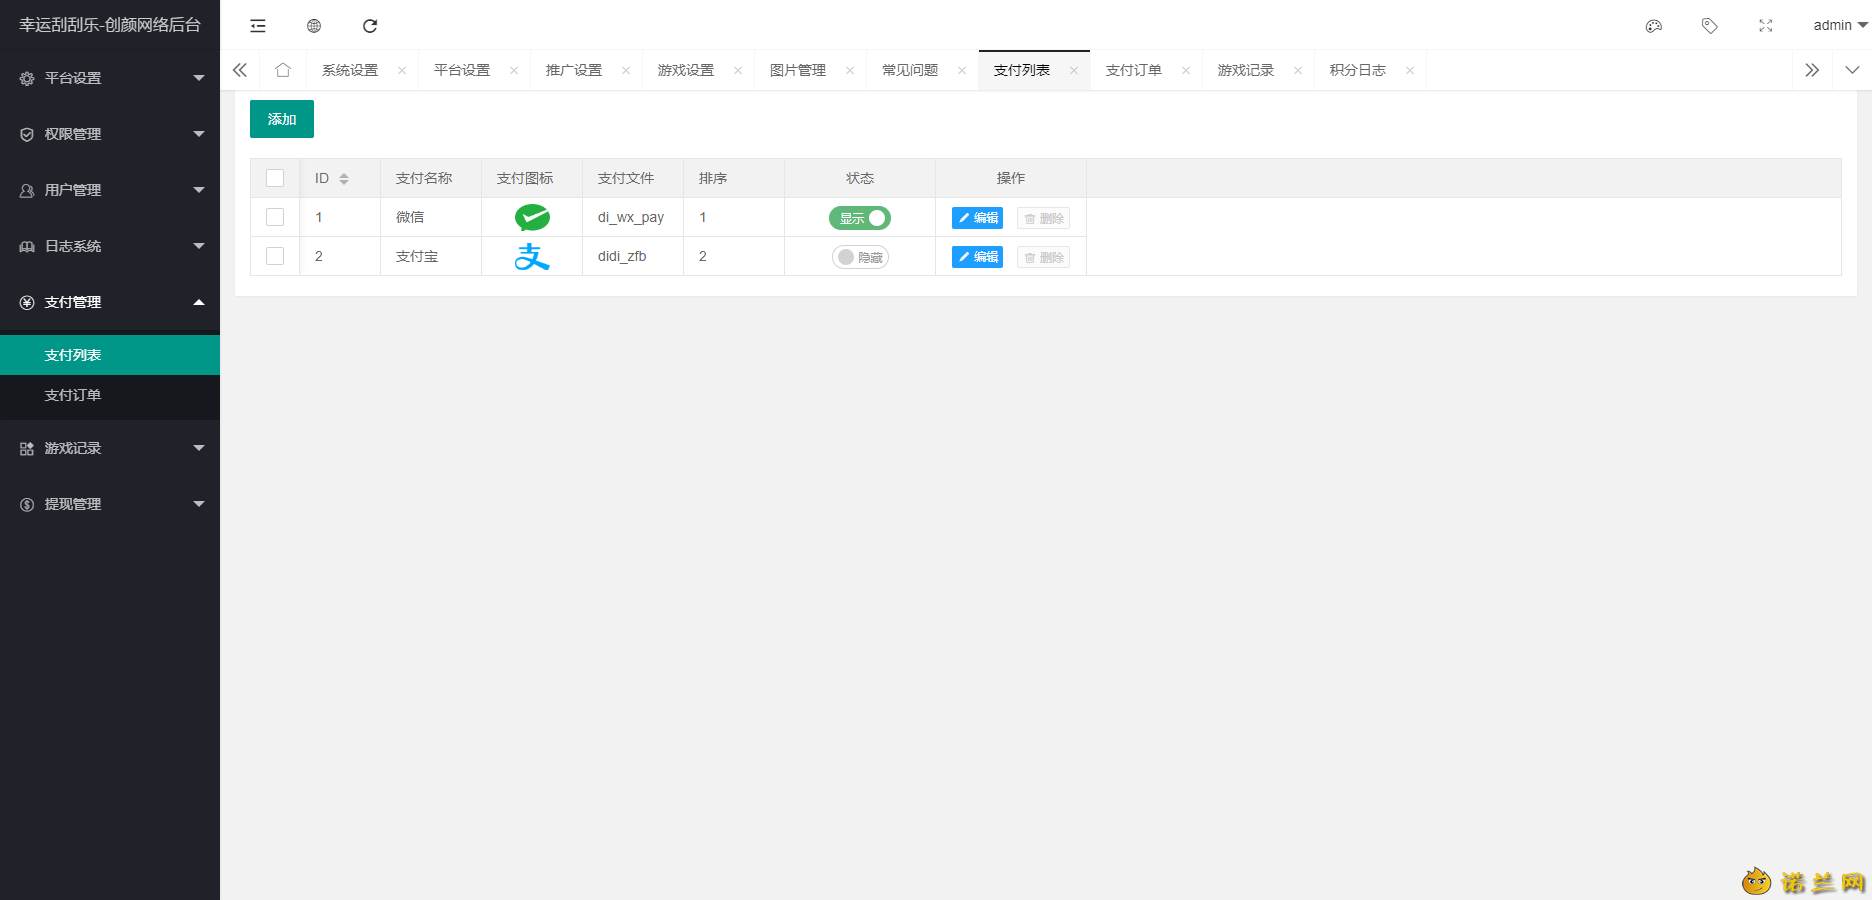Open the theme palette icon
Screen dimensions: 1872x900
pos(1654,26)
